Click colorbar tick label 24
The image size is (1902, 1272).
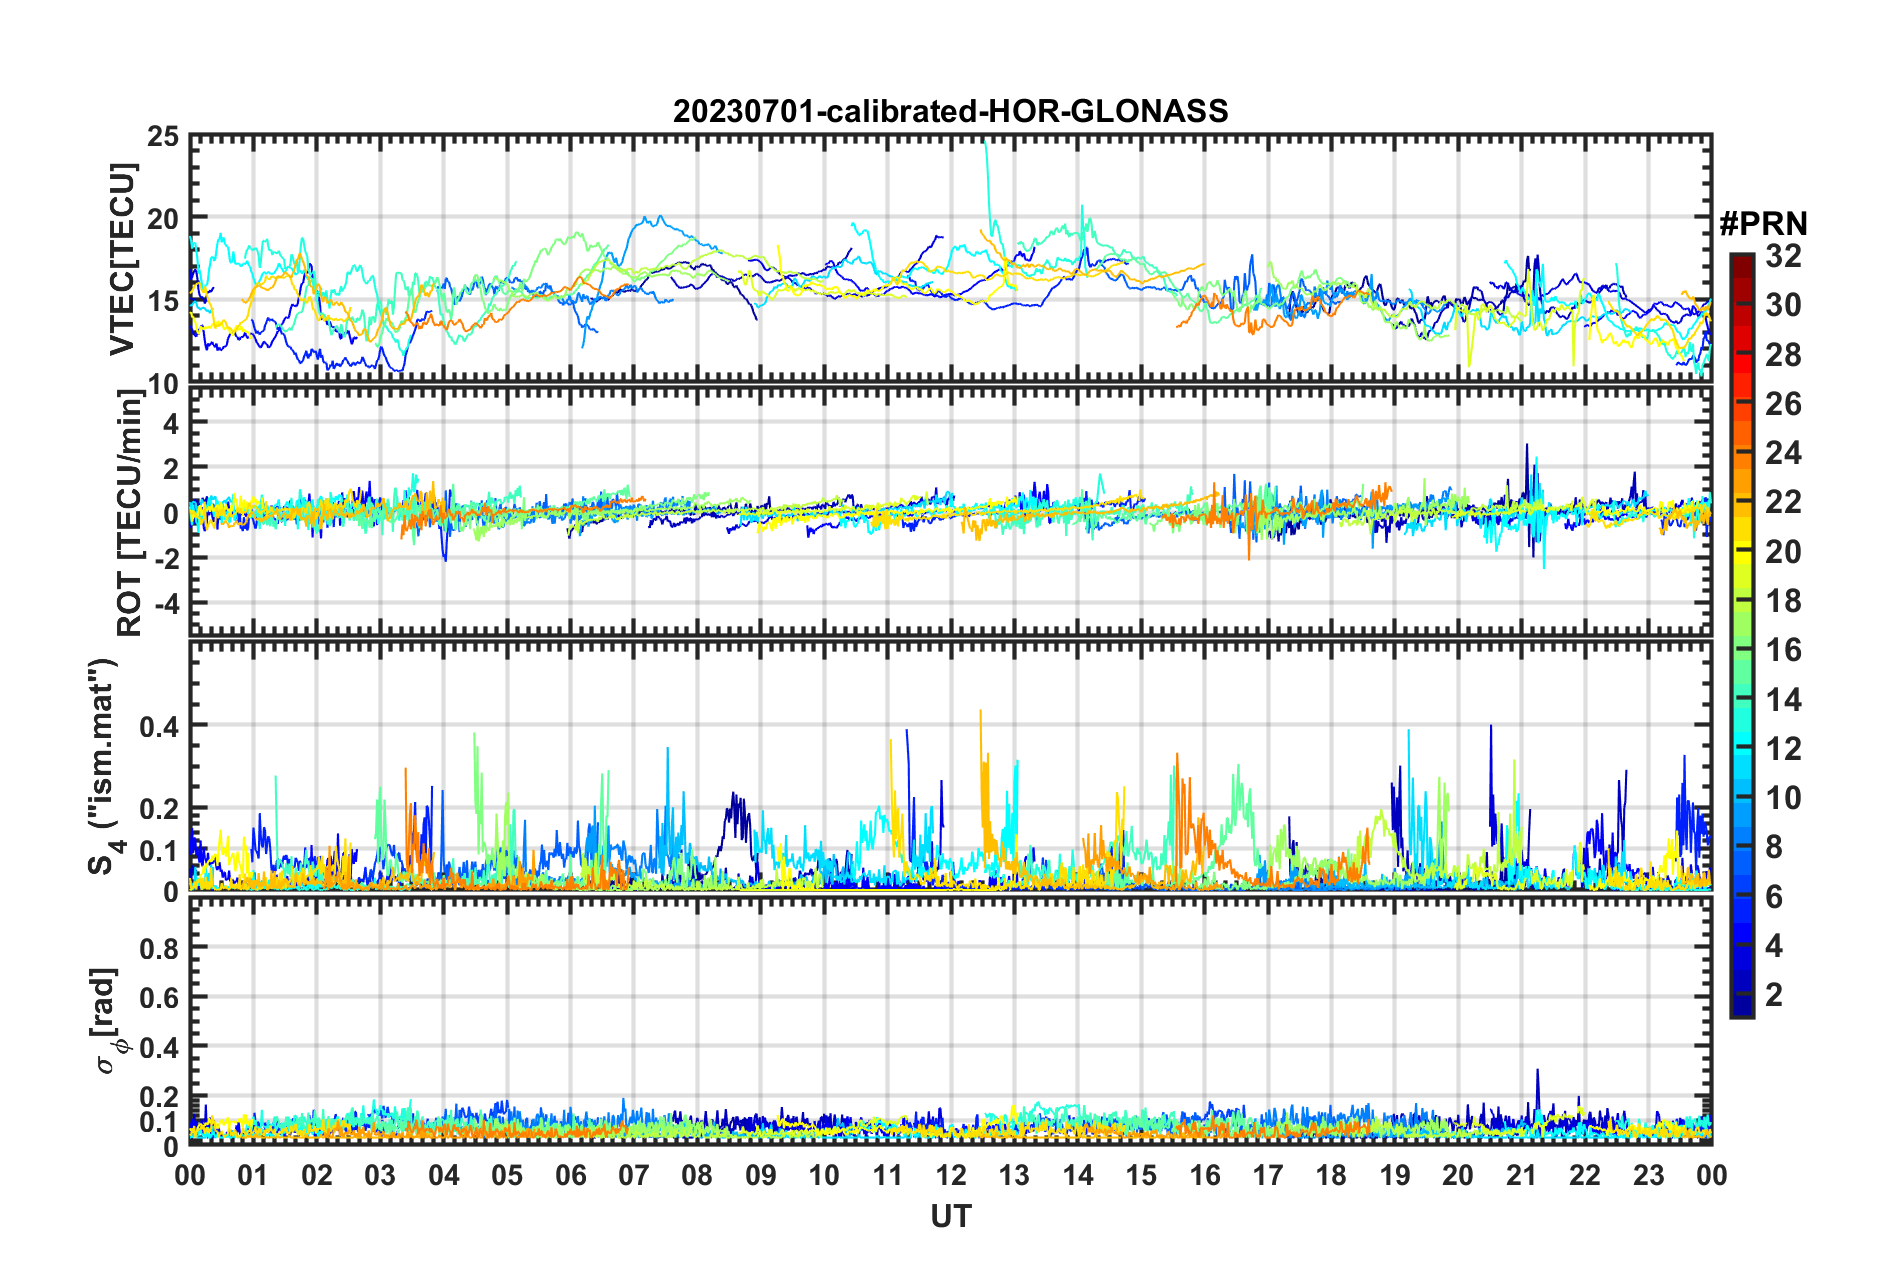[x=1783, y=453]
